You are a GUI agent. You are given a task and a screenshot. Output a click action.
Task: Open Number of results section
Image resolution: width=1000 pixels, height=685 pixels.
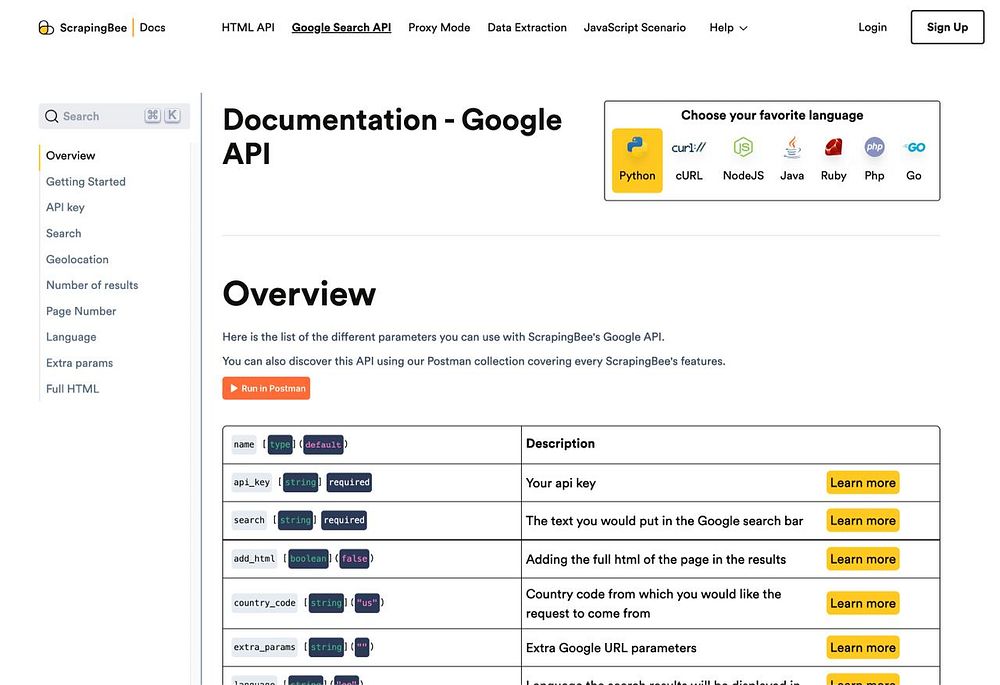point(92,285)
